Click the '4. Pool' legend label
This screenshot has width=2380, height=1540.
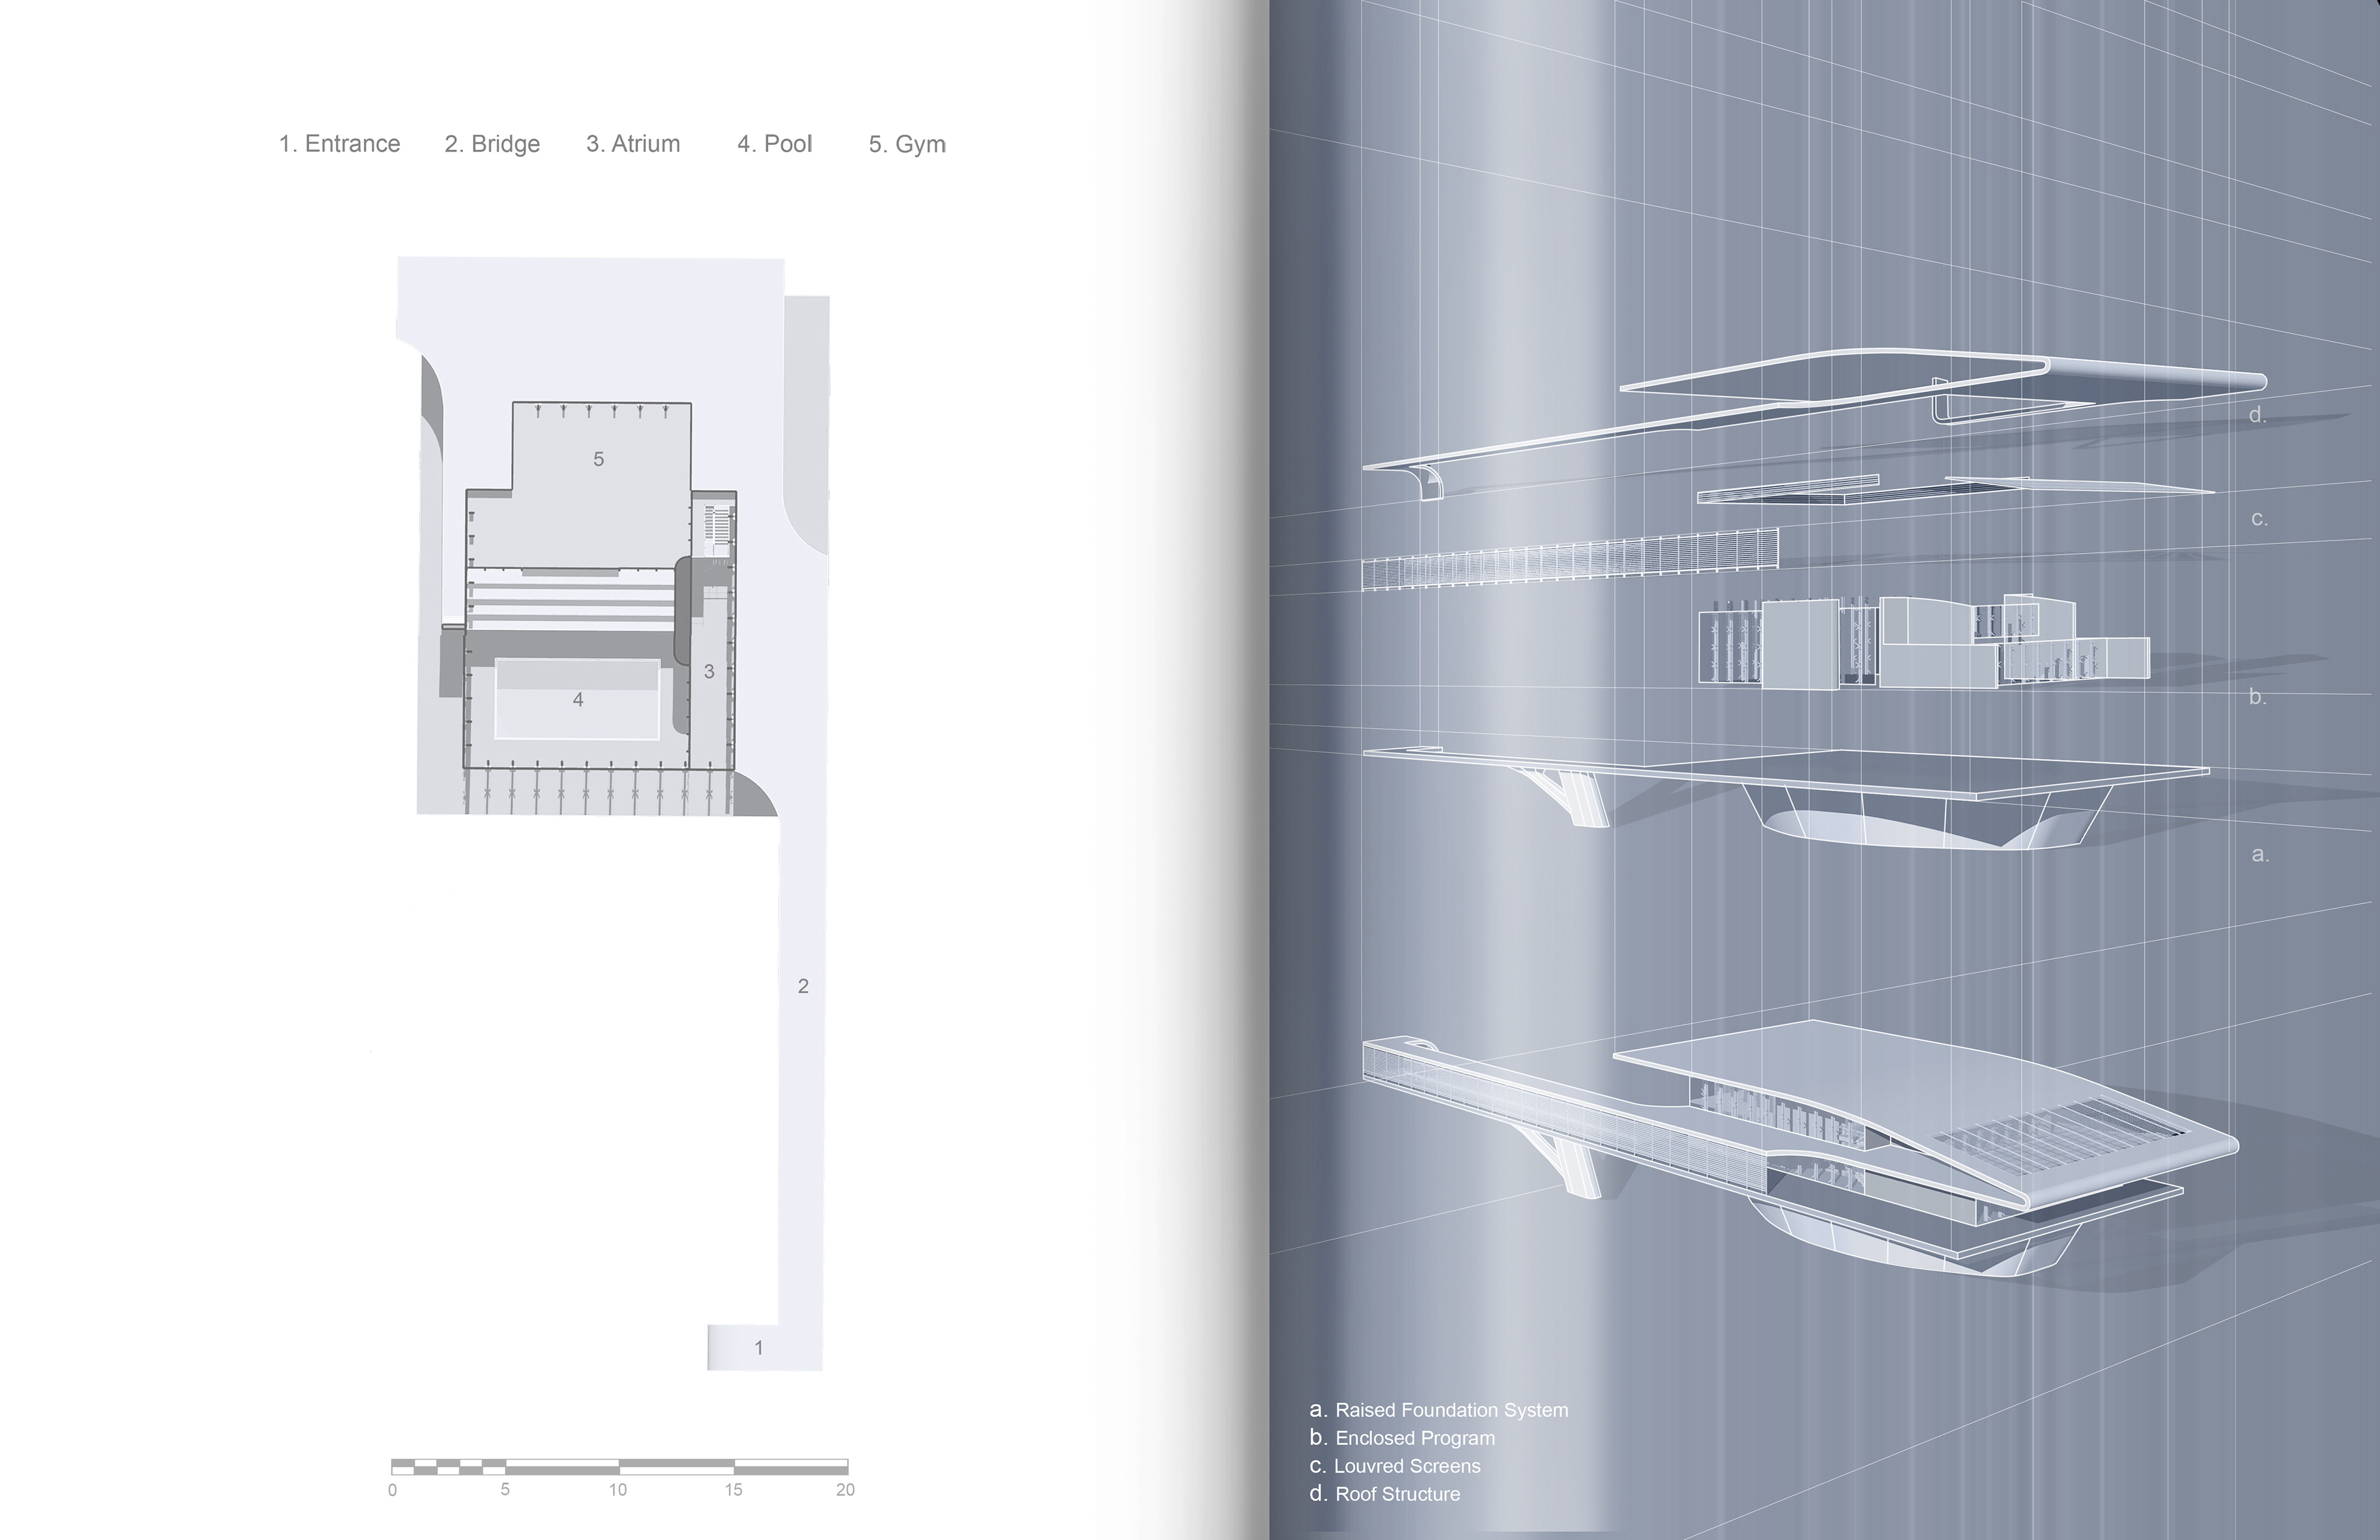point(775,144)
